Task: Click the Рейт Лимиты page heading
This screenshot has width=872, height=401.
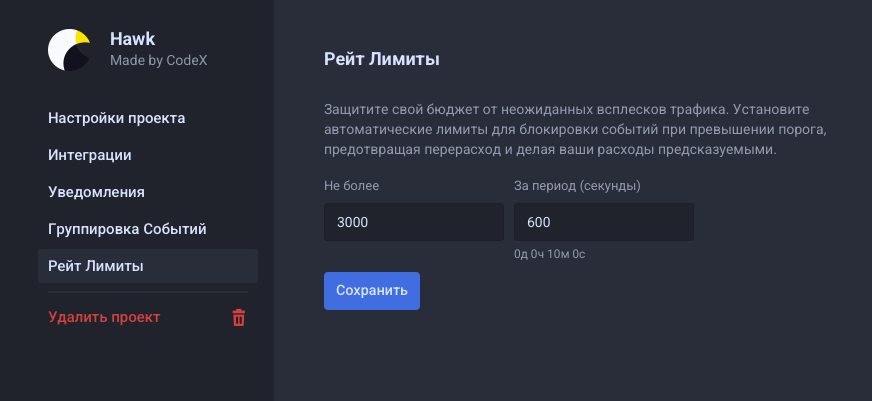Action: click(382, 59)
